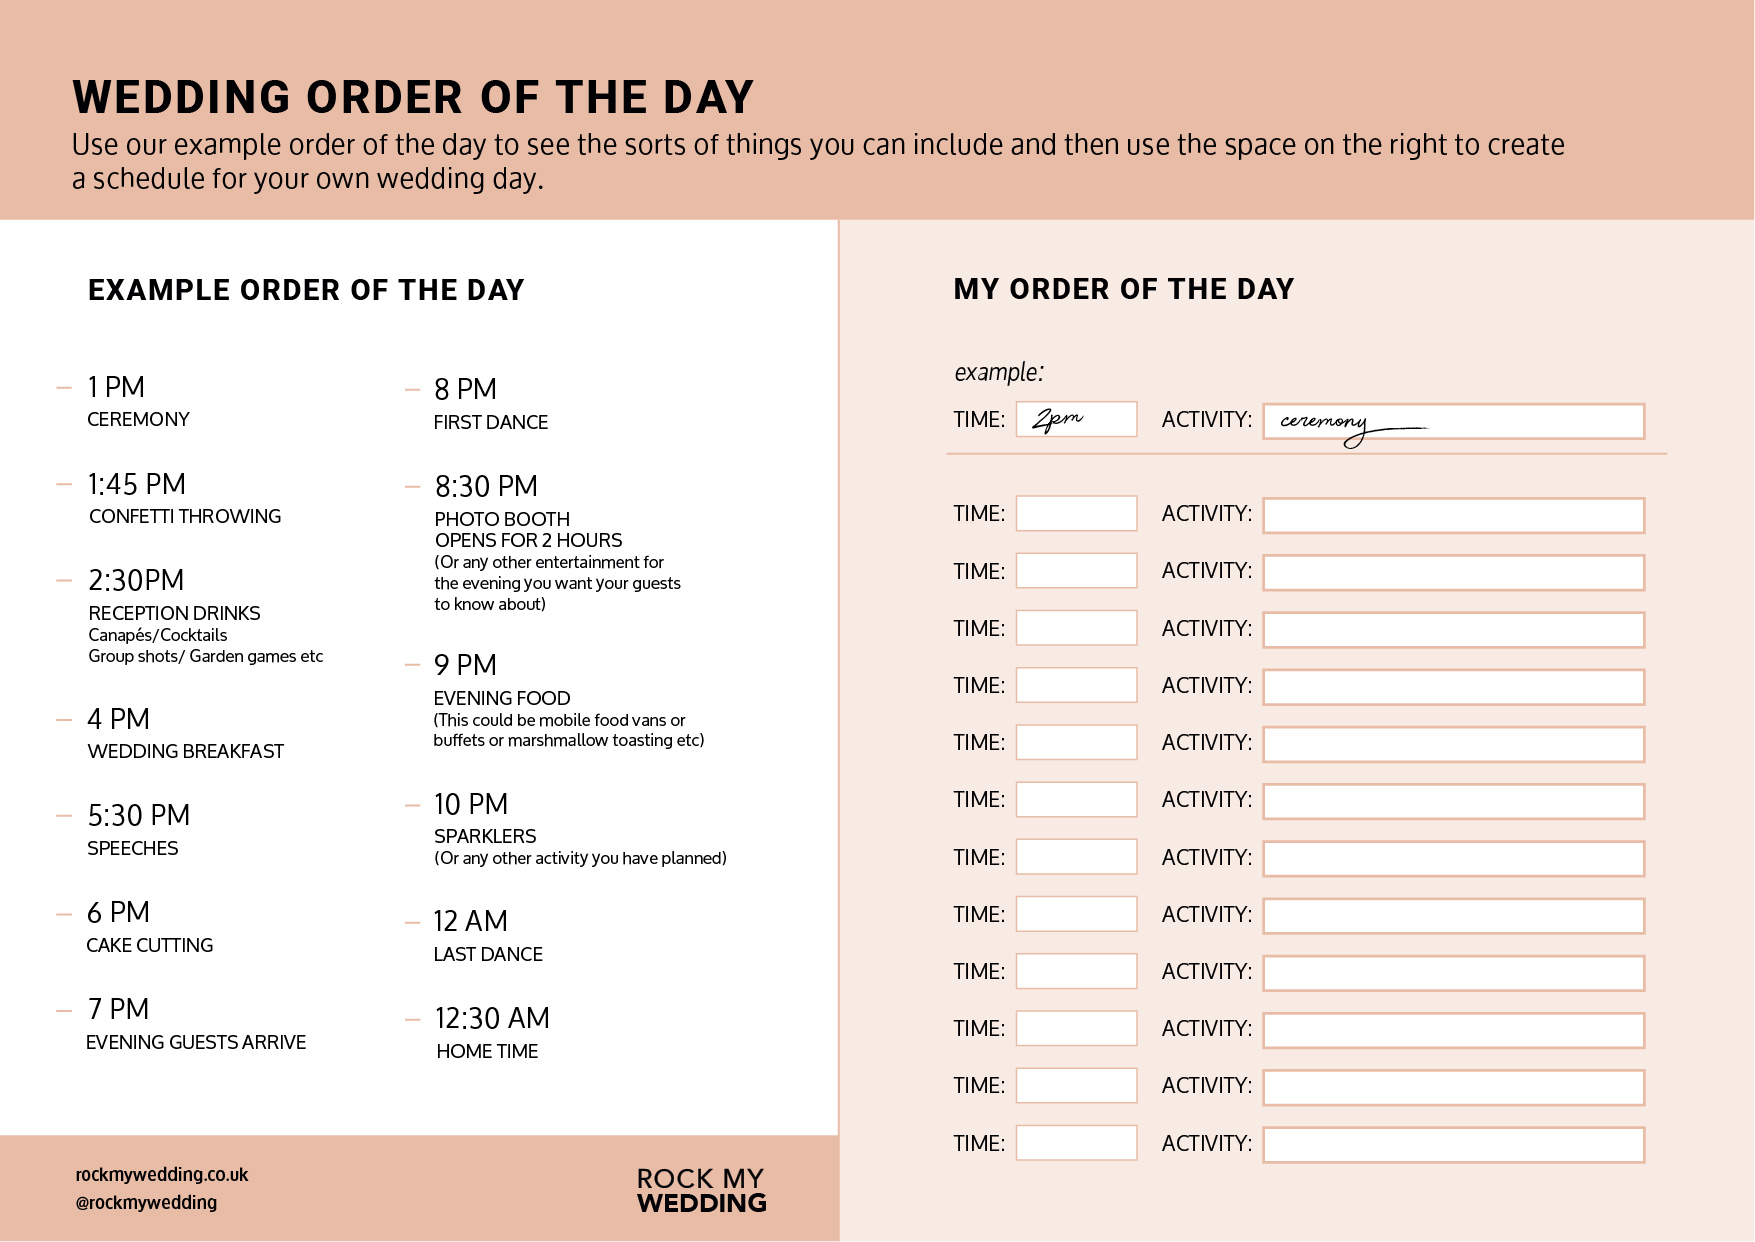Image resolution: width=1755 pixels, height=1242 pixels.
Task: Focus the last TIME field at the bottom
Action: click(1076, 1142)
